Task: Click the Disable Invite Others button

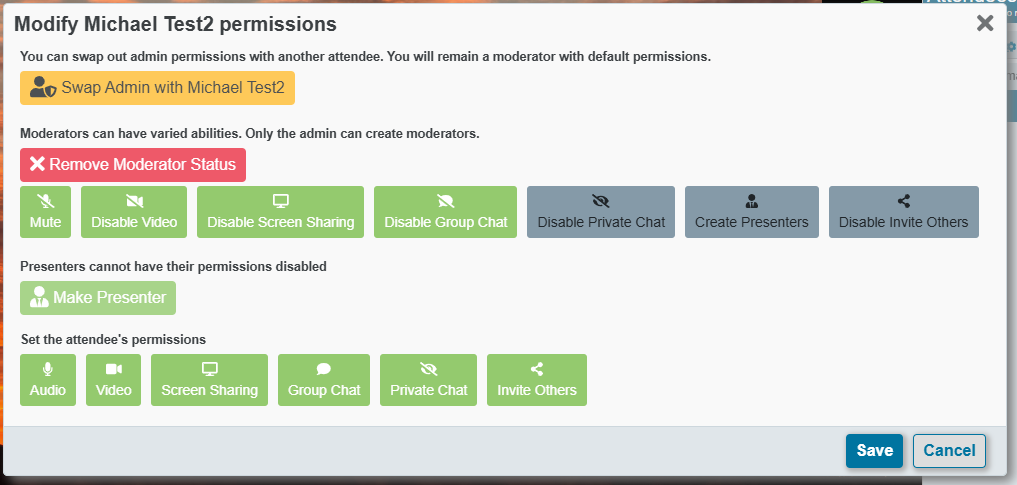Action: tap(903, 212)
